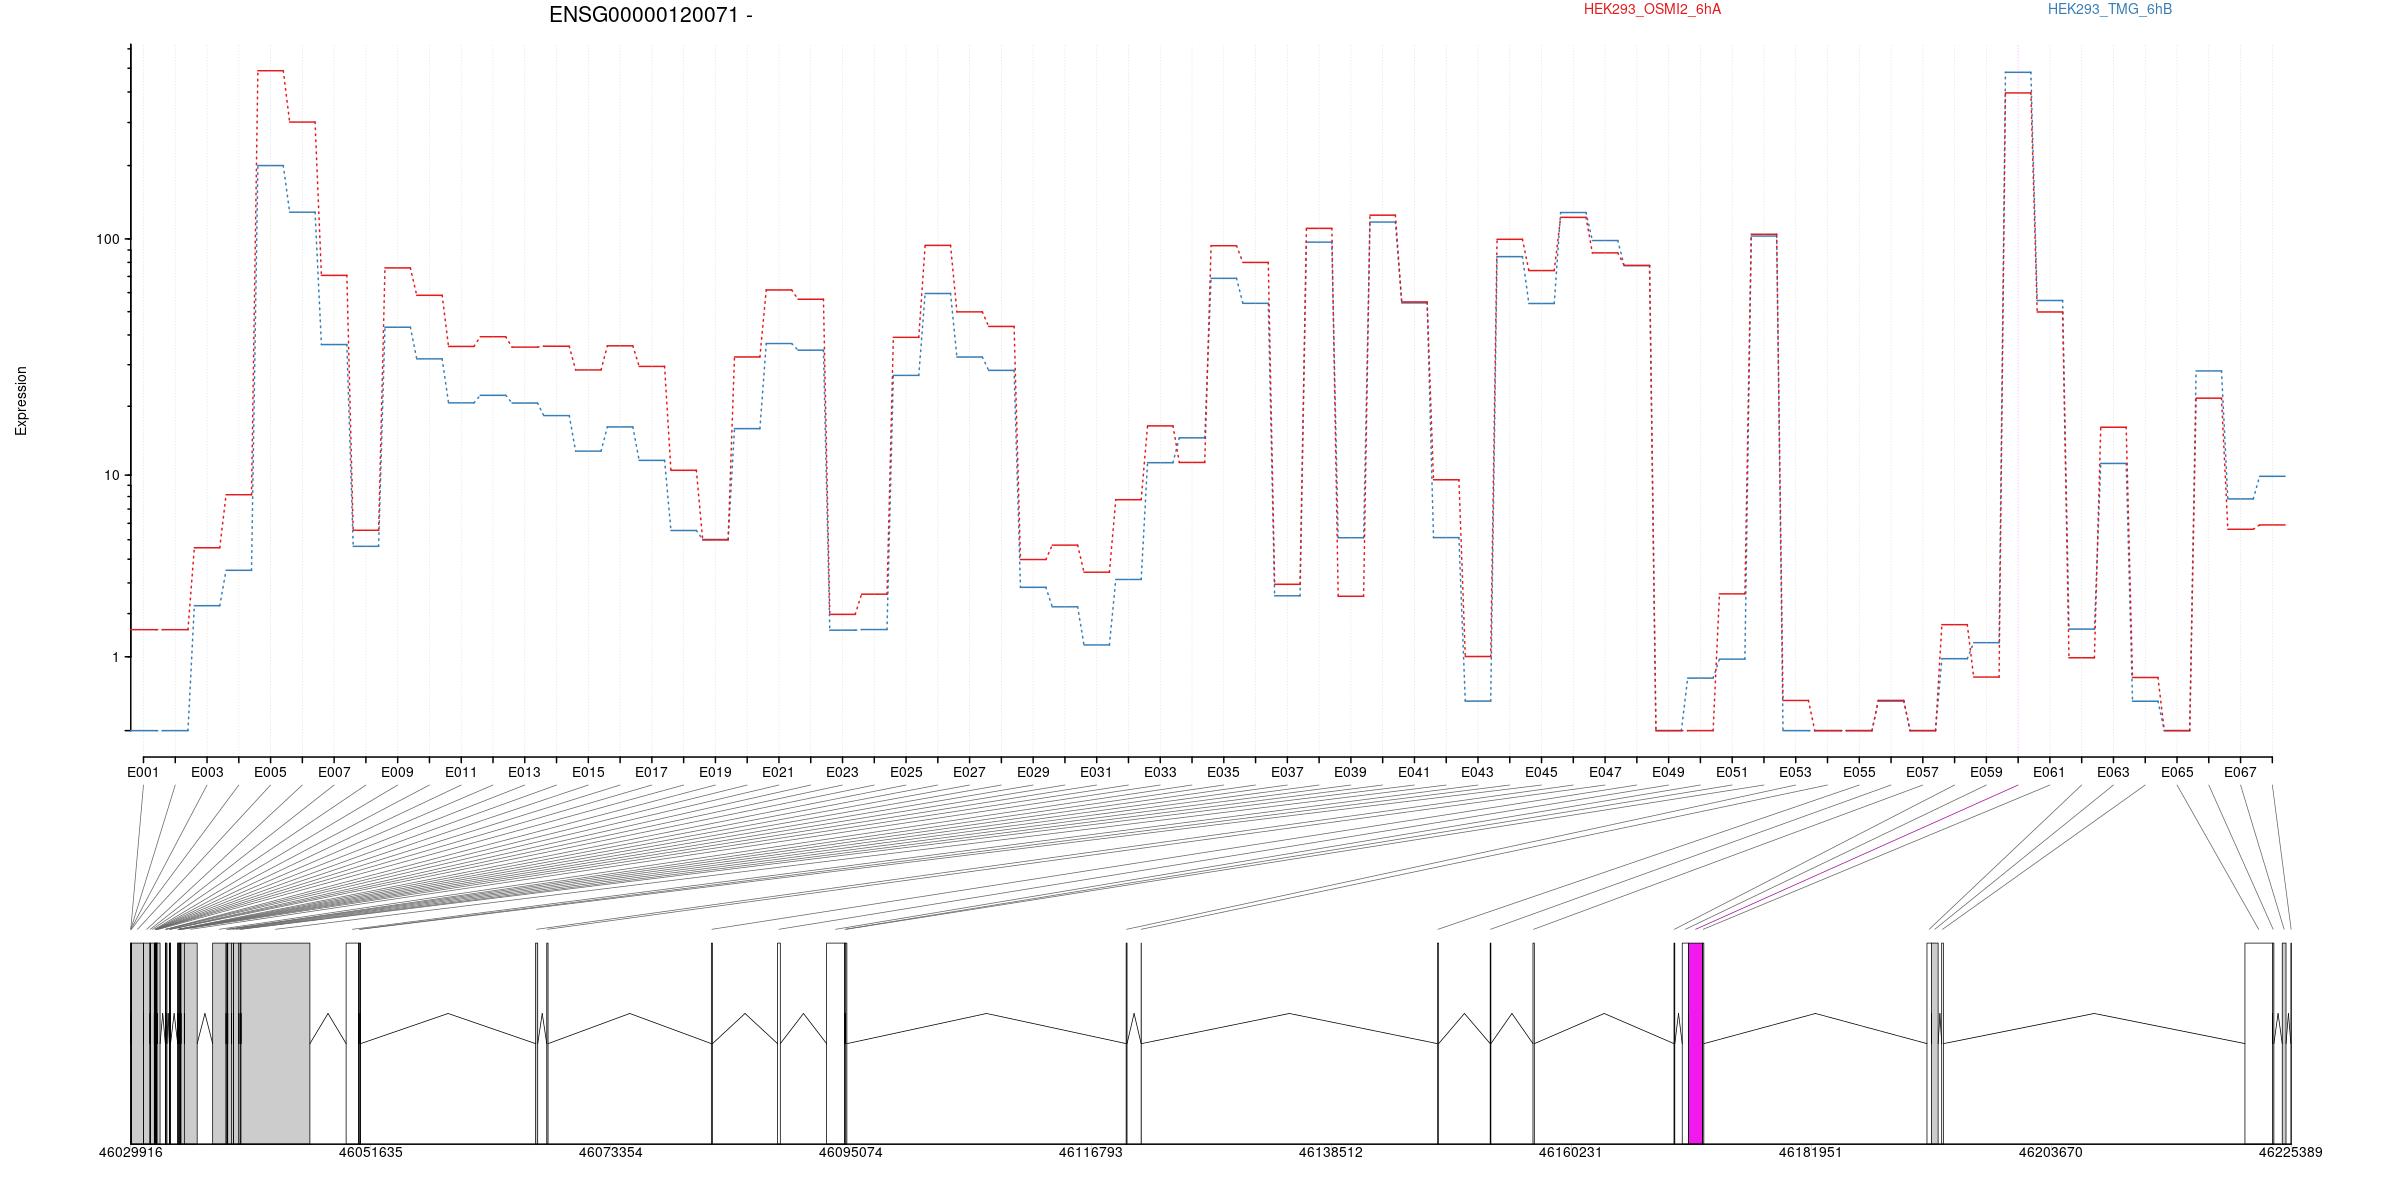Select exon bin label E017
Image resolution: width=2400 pixels, height=1200 pixels.
[x=651, y=772]
